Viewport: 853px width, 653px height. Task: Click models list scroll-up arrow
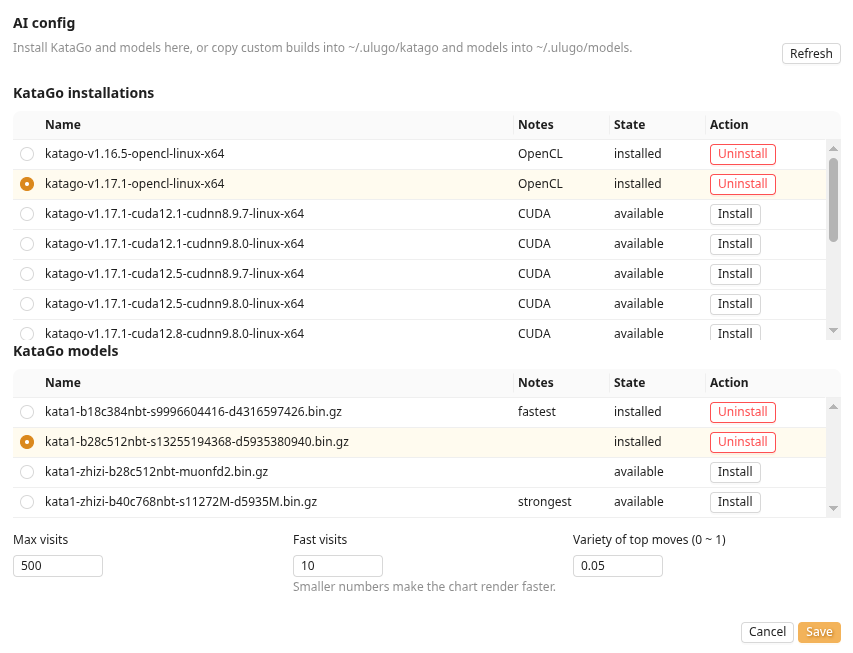click(833, 406)
